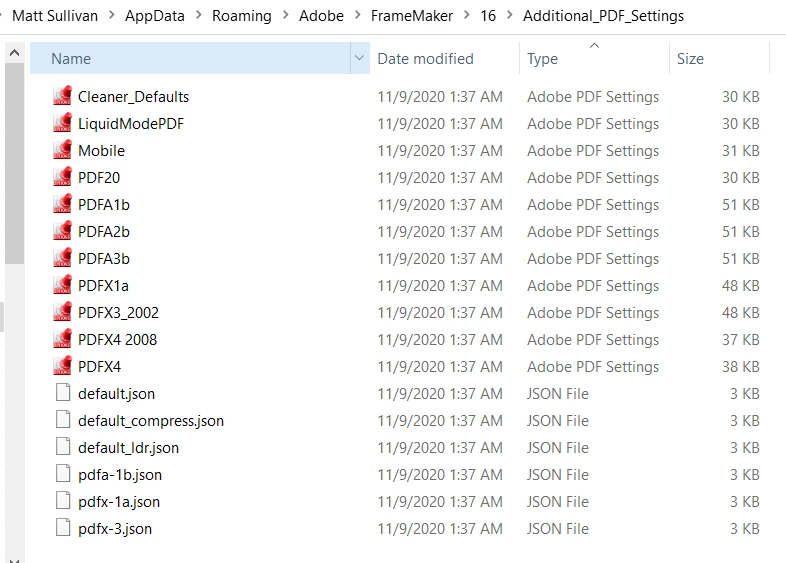The height and width of the screenshot is (563, 786).
Task: Select the PDFA2b file name
Action: click(104, 232)
